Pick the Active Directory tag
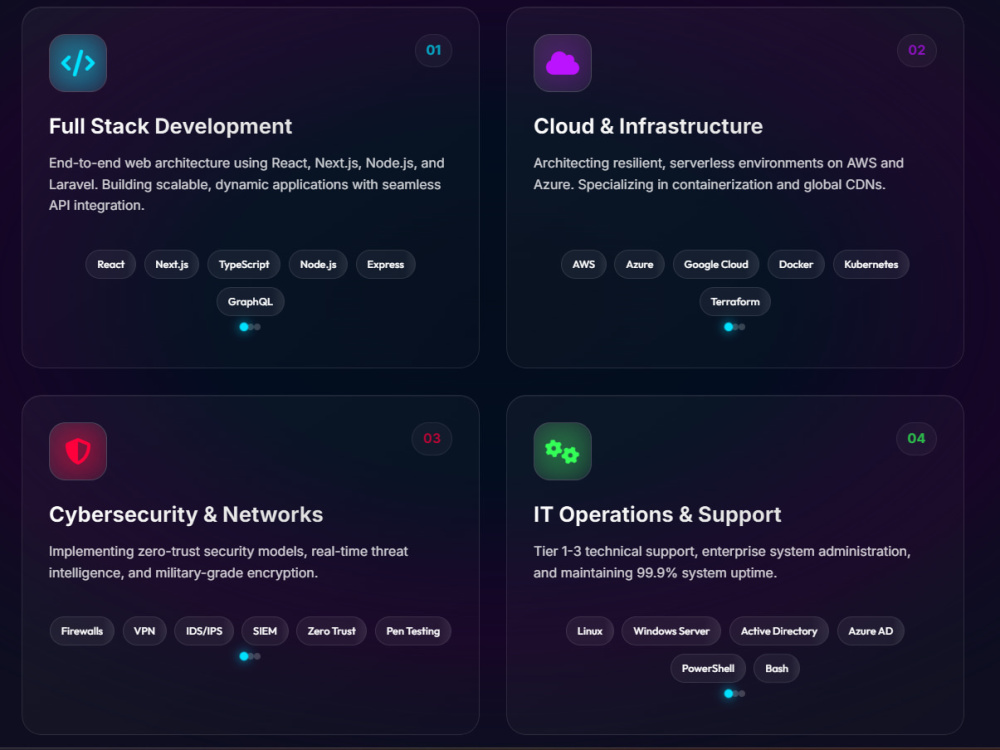The height and width of the screenshot is (750, 1000). pos(779,631)
